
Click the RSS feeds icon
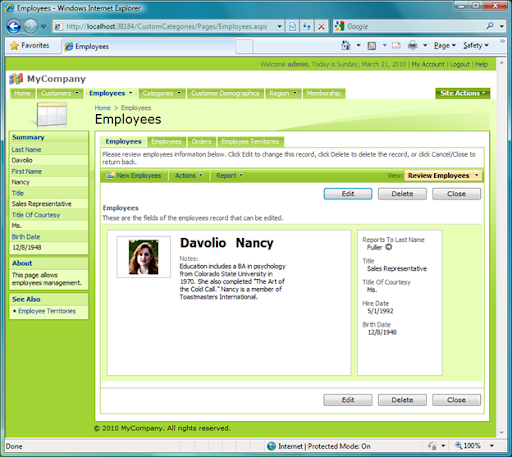click(372, 46)
